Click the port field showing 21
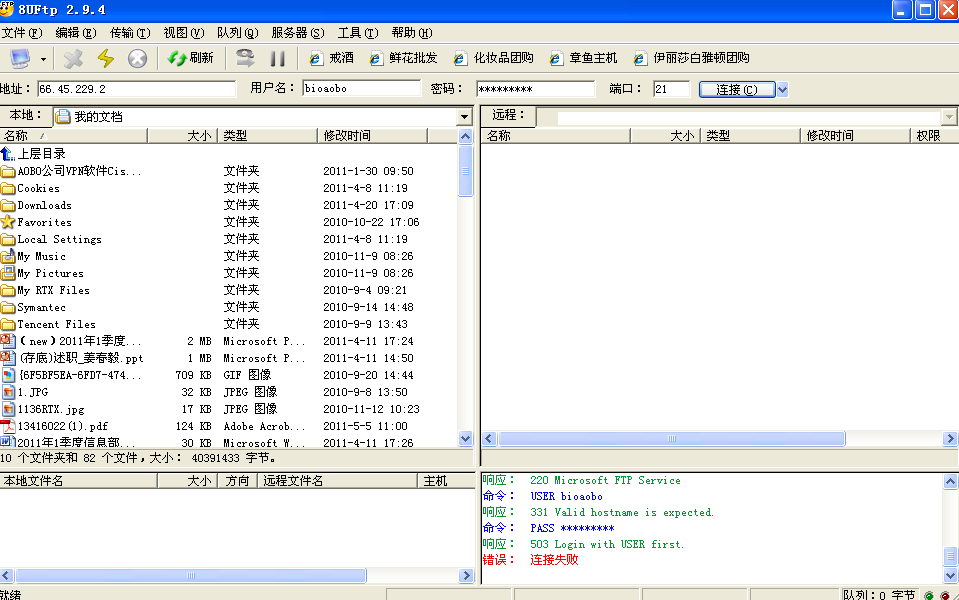 pos(671,89)
